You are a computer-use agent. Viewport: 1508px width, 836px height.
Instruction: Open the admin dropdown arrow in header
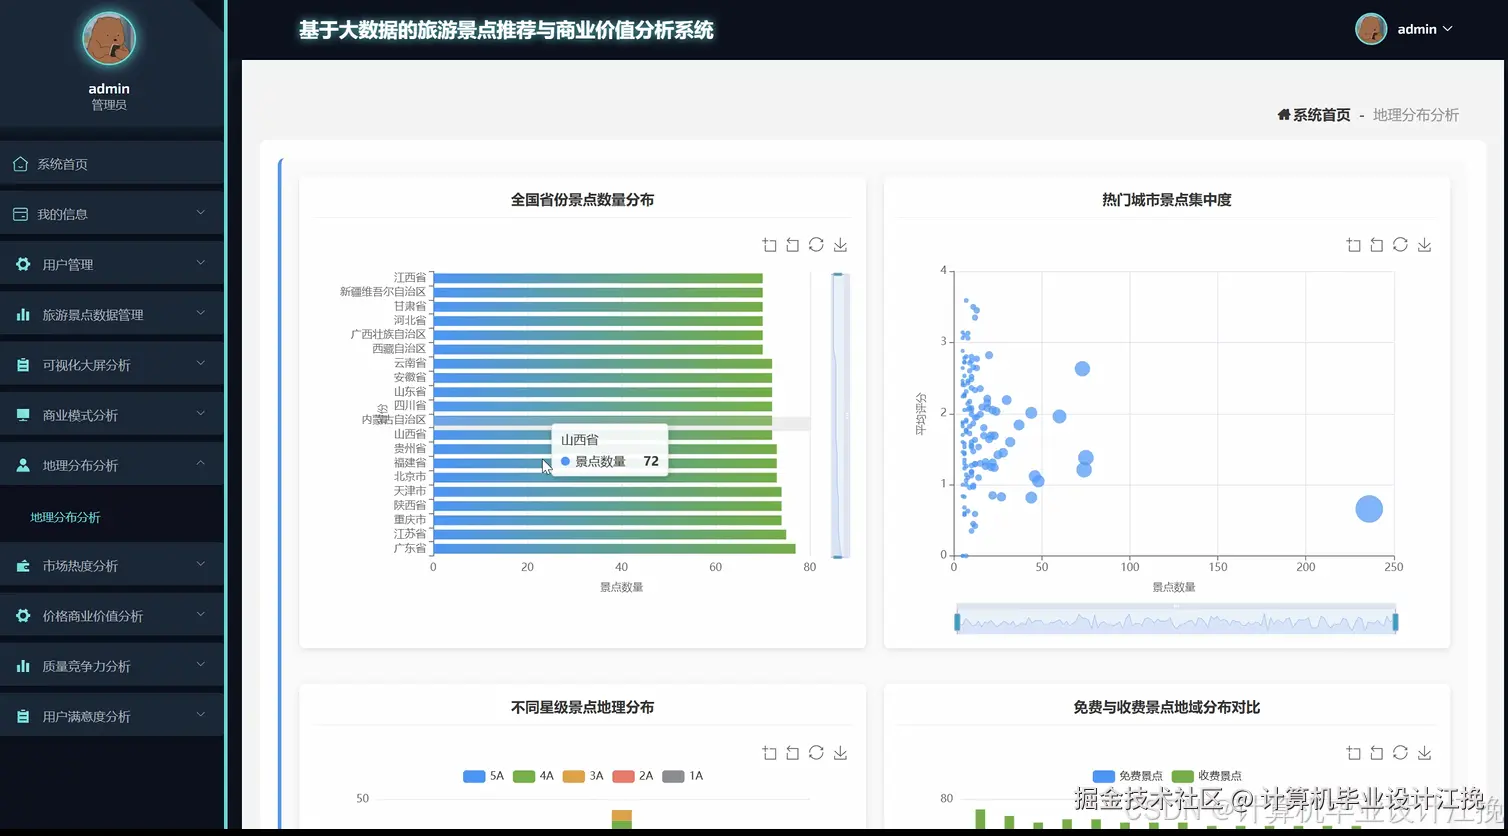coord(1446,29)
